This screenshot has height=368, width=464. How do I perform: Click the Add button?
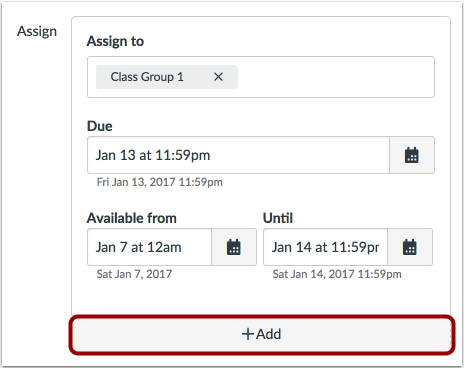pos(262,335)
